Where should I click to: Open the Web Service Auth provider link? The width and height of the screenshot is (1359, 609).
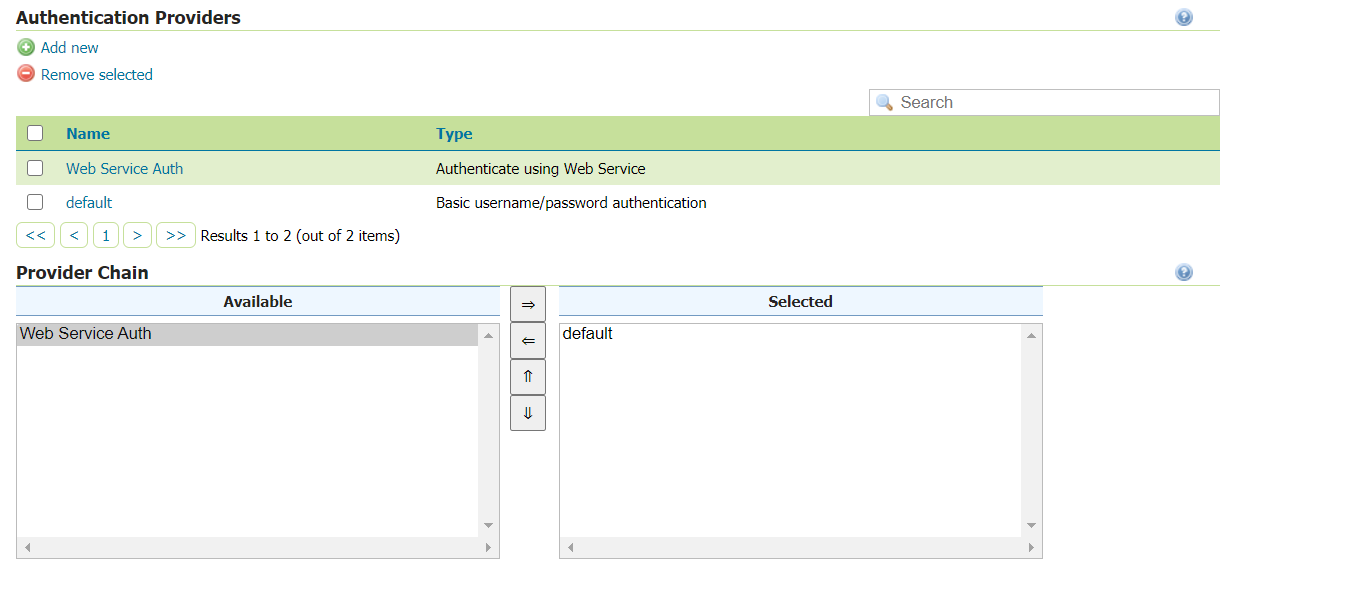click(124, 168)
